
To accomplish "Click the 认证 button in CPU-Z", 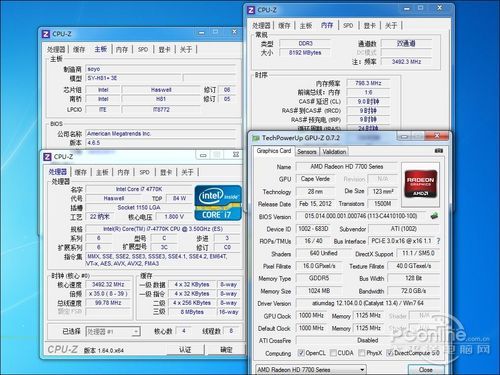I will click(185, 350).
